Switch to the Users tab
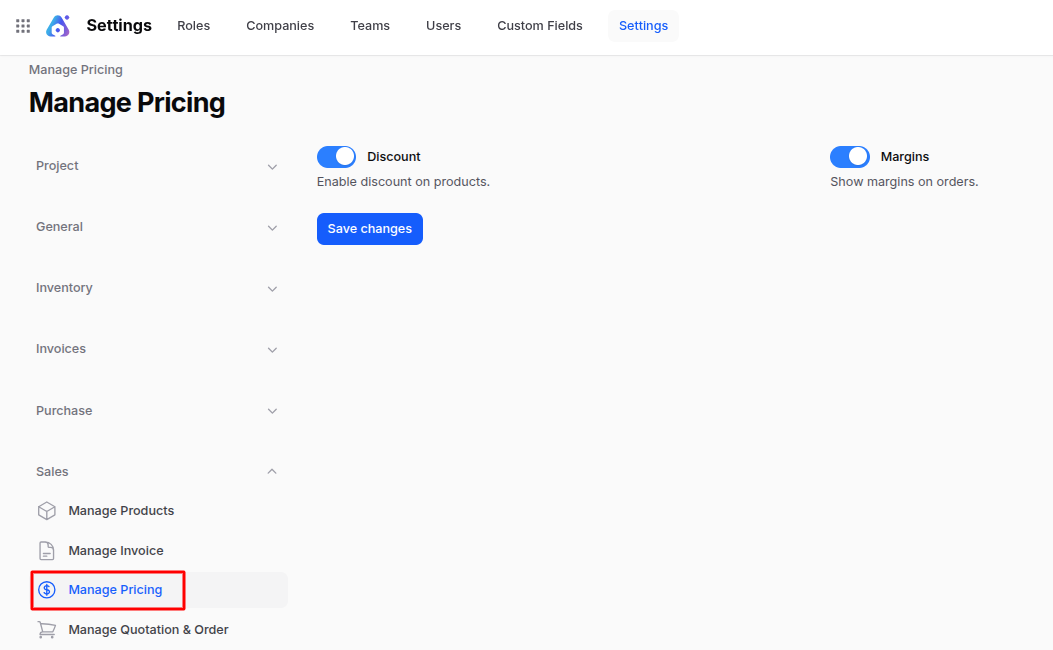 pos(443,26)
